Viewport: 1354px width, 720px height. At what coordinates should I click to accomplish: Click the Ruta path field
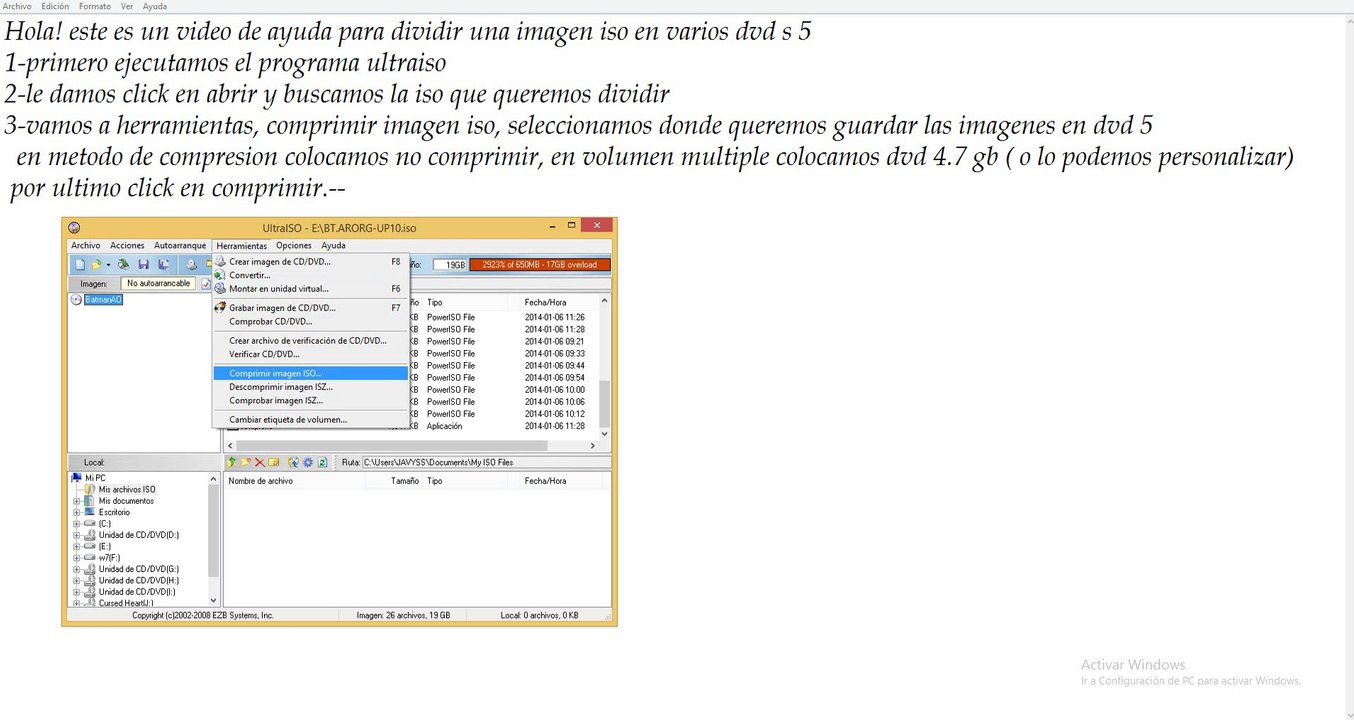pos(485,462)
